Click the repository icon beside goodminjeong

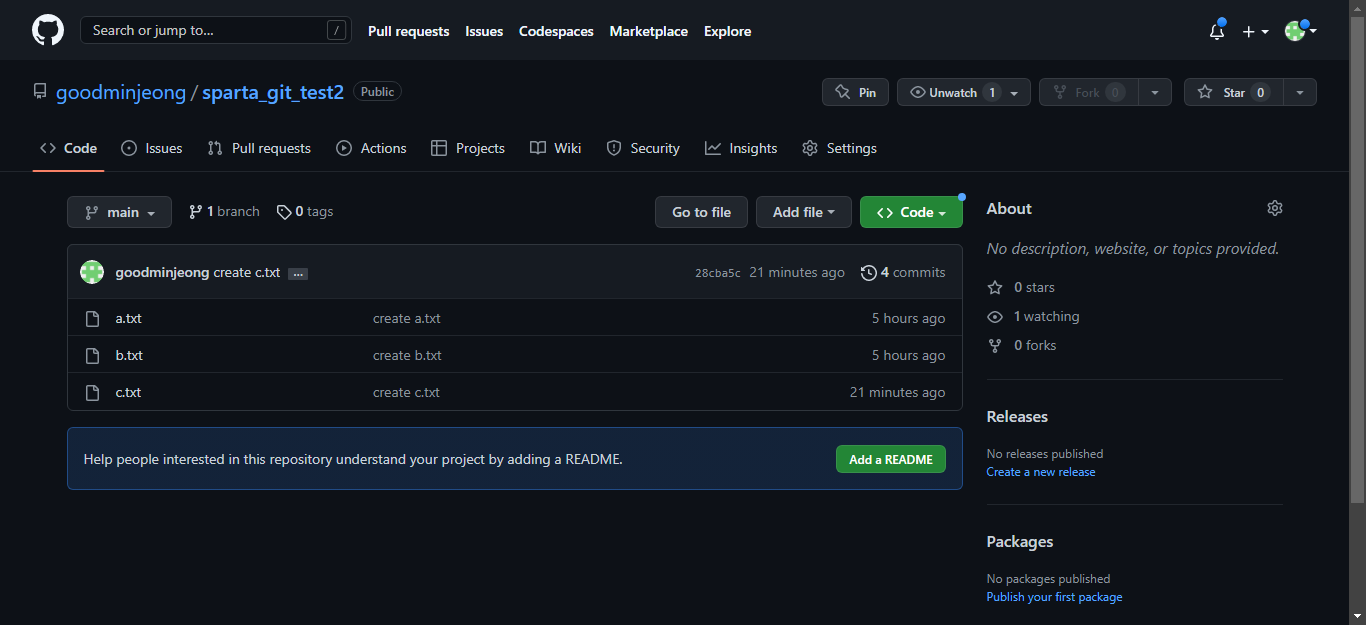(40, 92)
